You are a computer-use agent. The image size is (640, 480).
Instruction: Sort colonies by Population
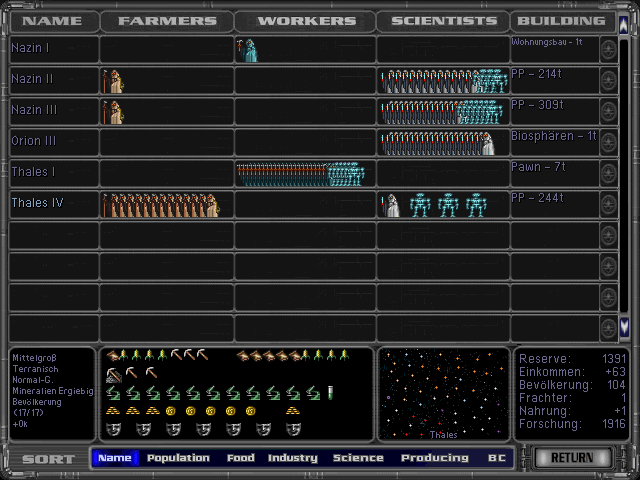[178, 458]
